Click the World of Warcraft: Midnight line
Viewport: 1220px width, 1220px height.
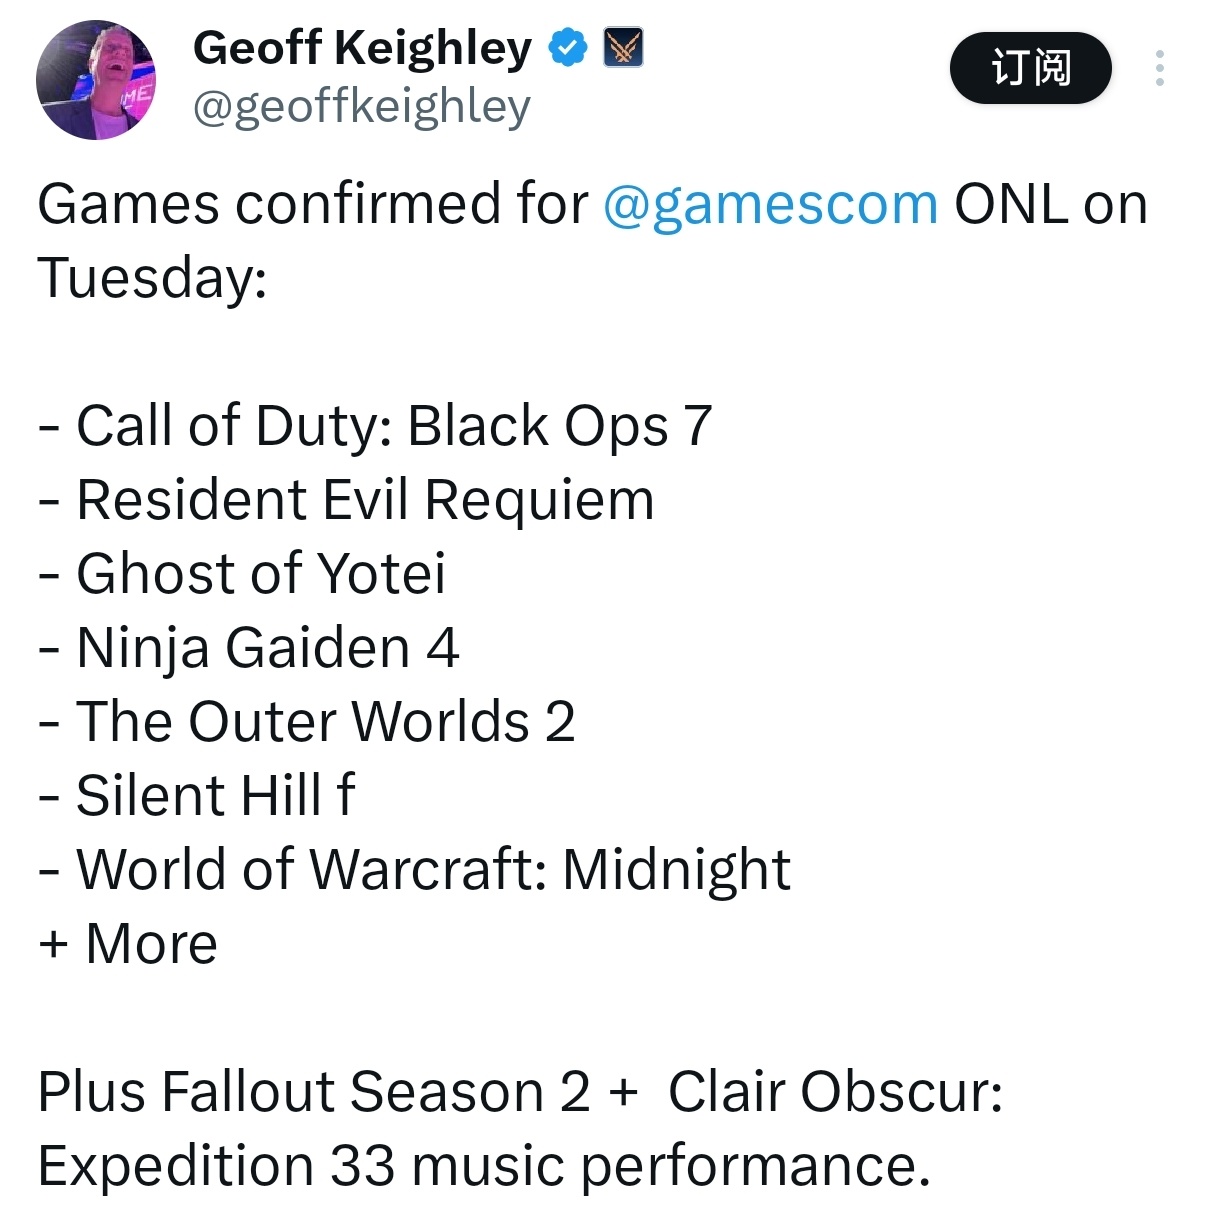415,870
